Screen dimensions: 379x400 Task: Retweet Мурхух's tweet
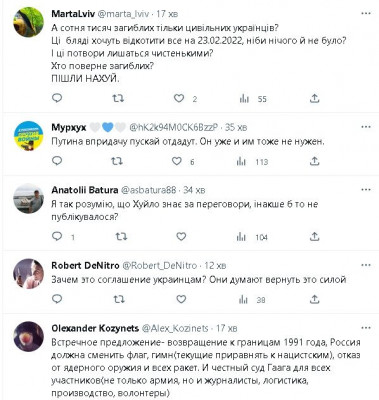(117, 161)
